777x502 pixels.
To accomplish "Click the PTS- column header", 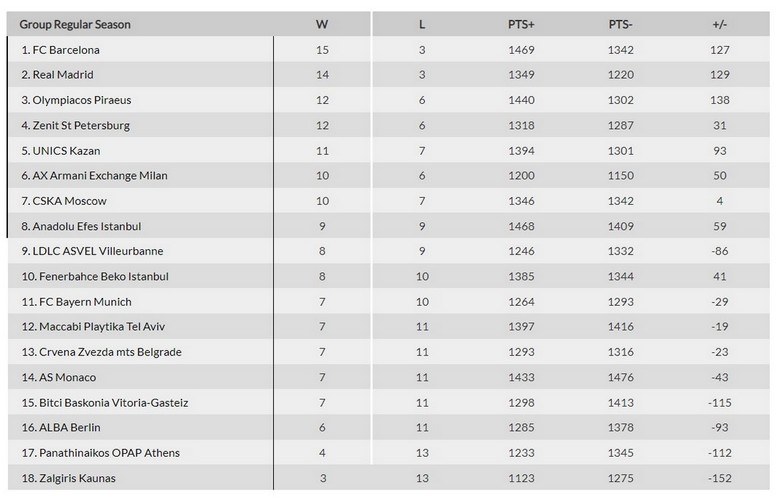I will point(621,24).
